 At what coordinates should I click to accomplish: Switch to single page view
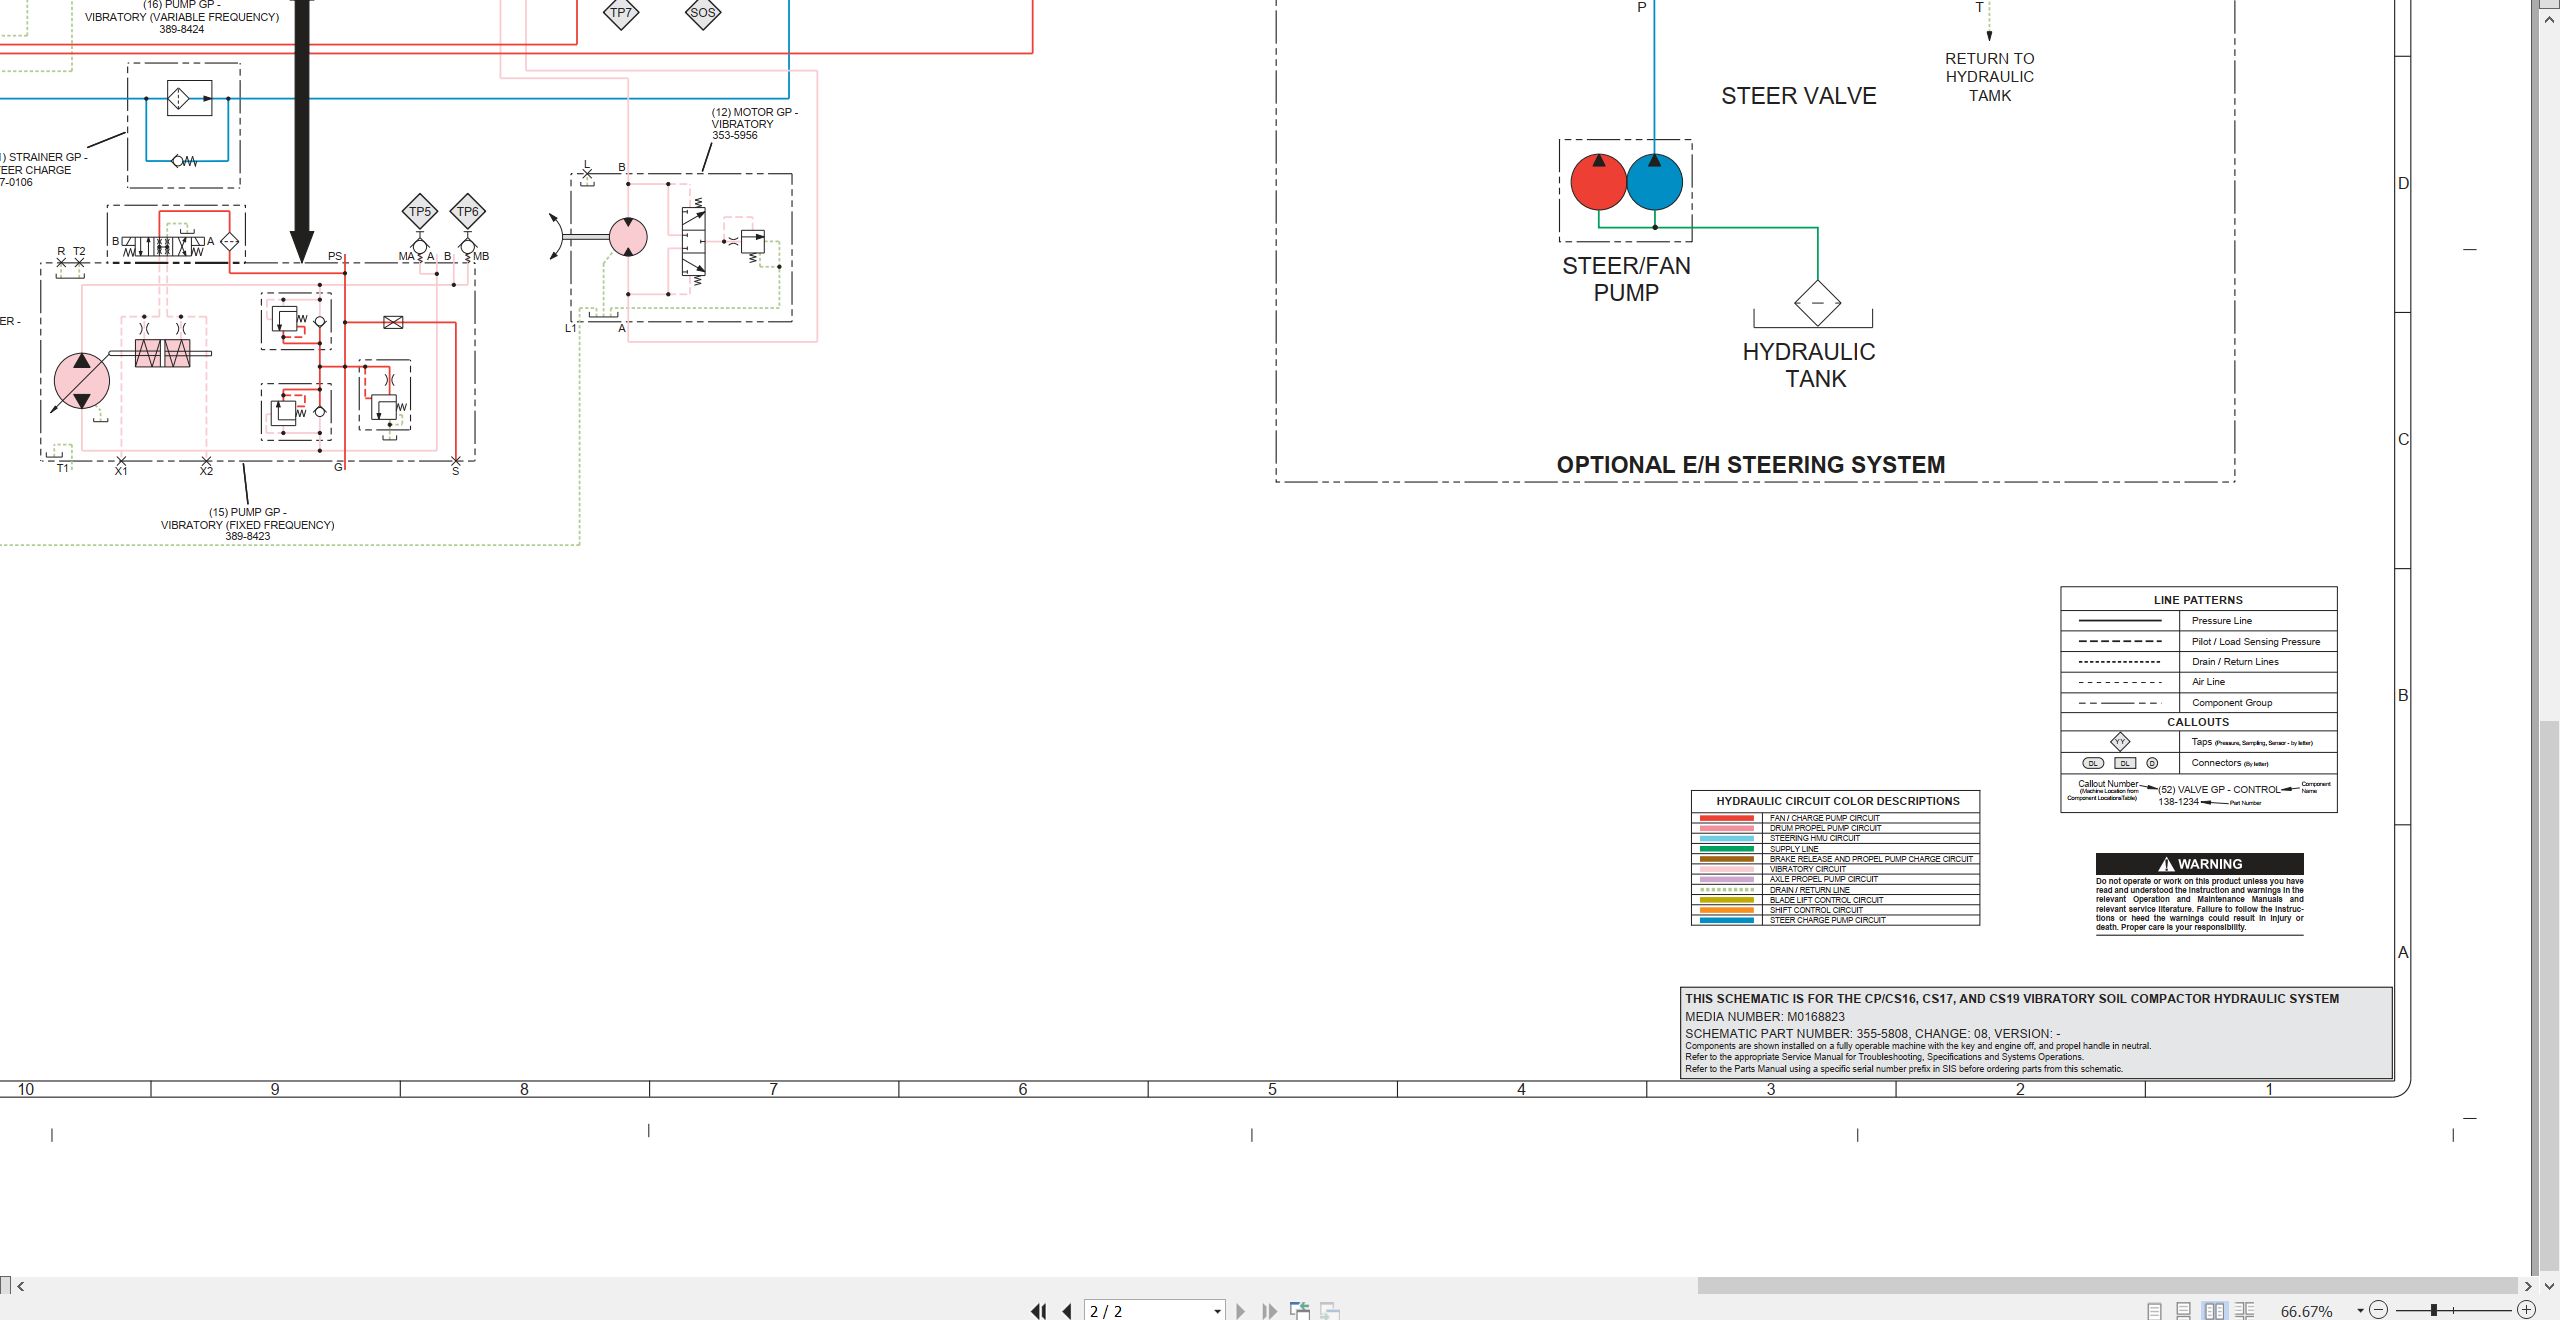point(2154,1311)
